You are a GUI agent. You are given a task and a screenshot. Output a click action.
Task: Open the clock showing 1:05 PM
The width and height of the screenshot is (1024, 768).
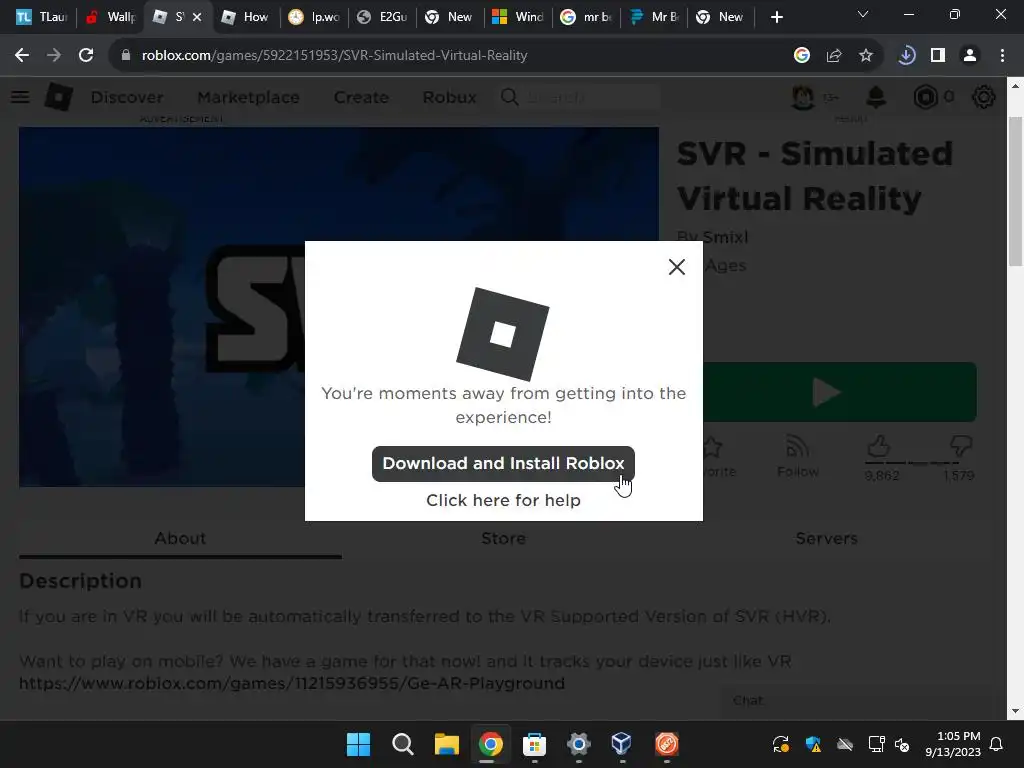click(952, 744)
